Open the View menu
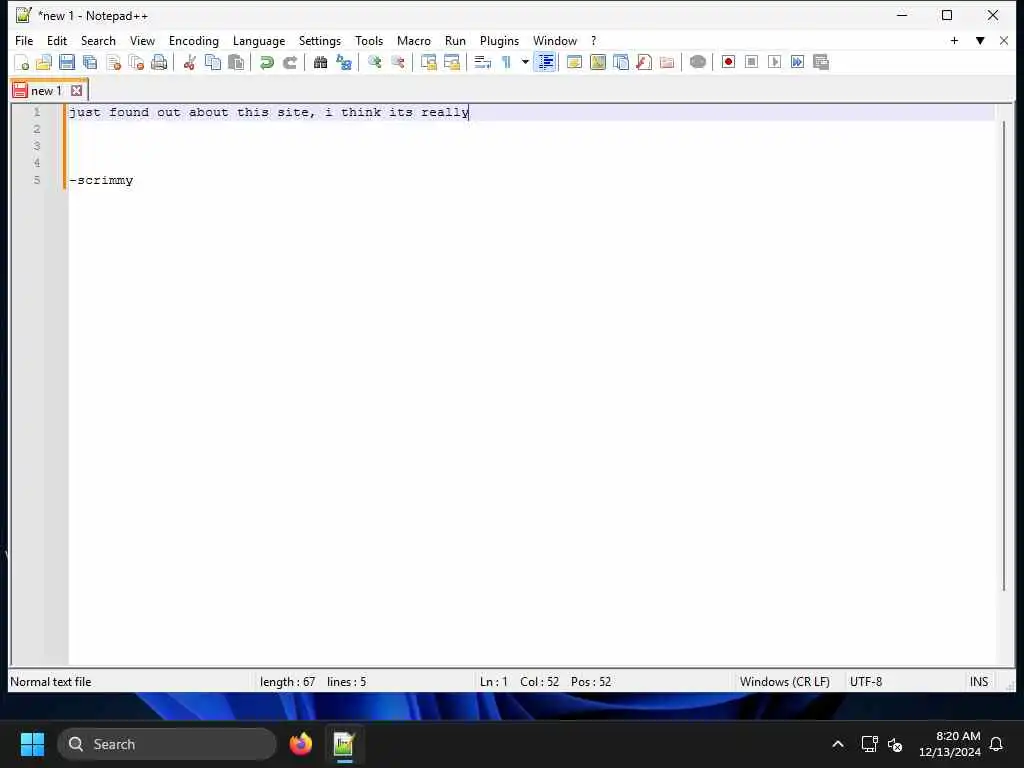The image size is (1024, 768). 142,40
